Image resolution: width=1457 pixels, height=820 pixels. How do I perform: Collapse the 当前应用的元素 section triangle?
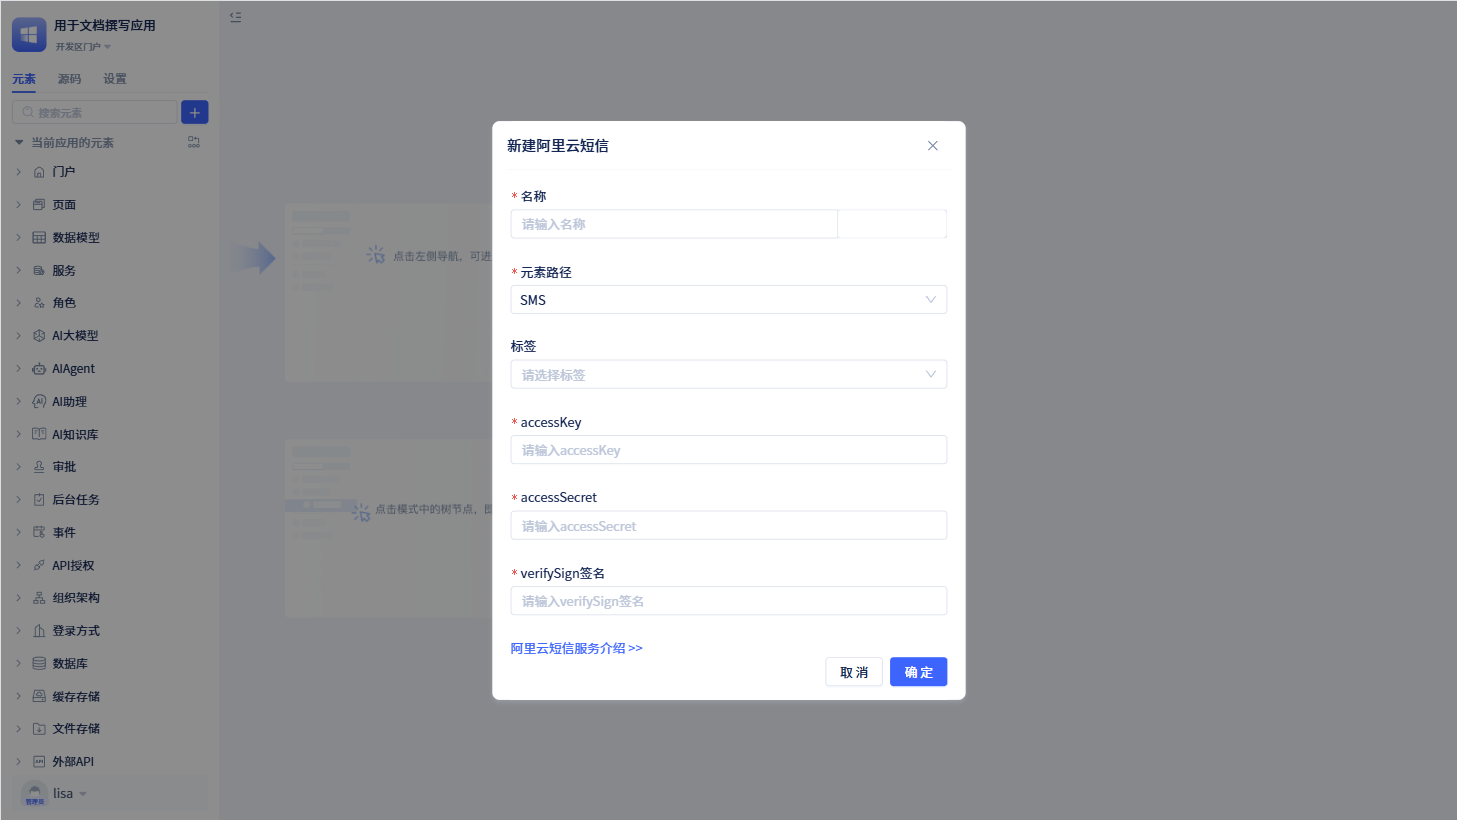19,143
